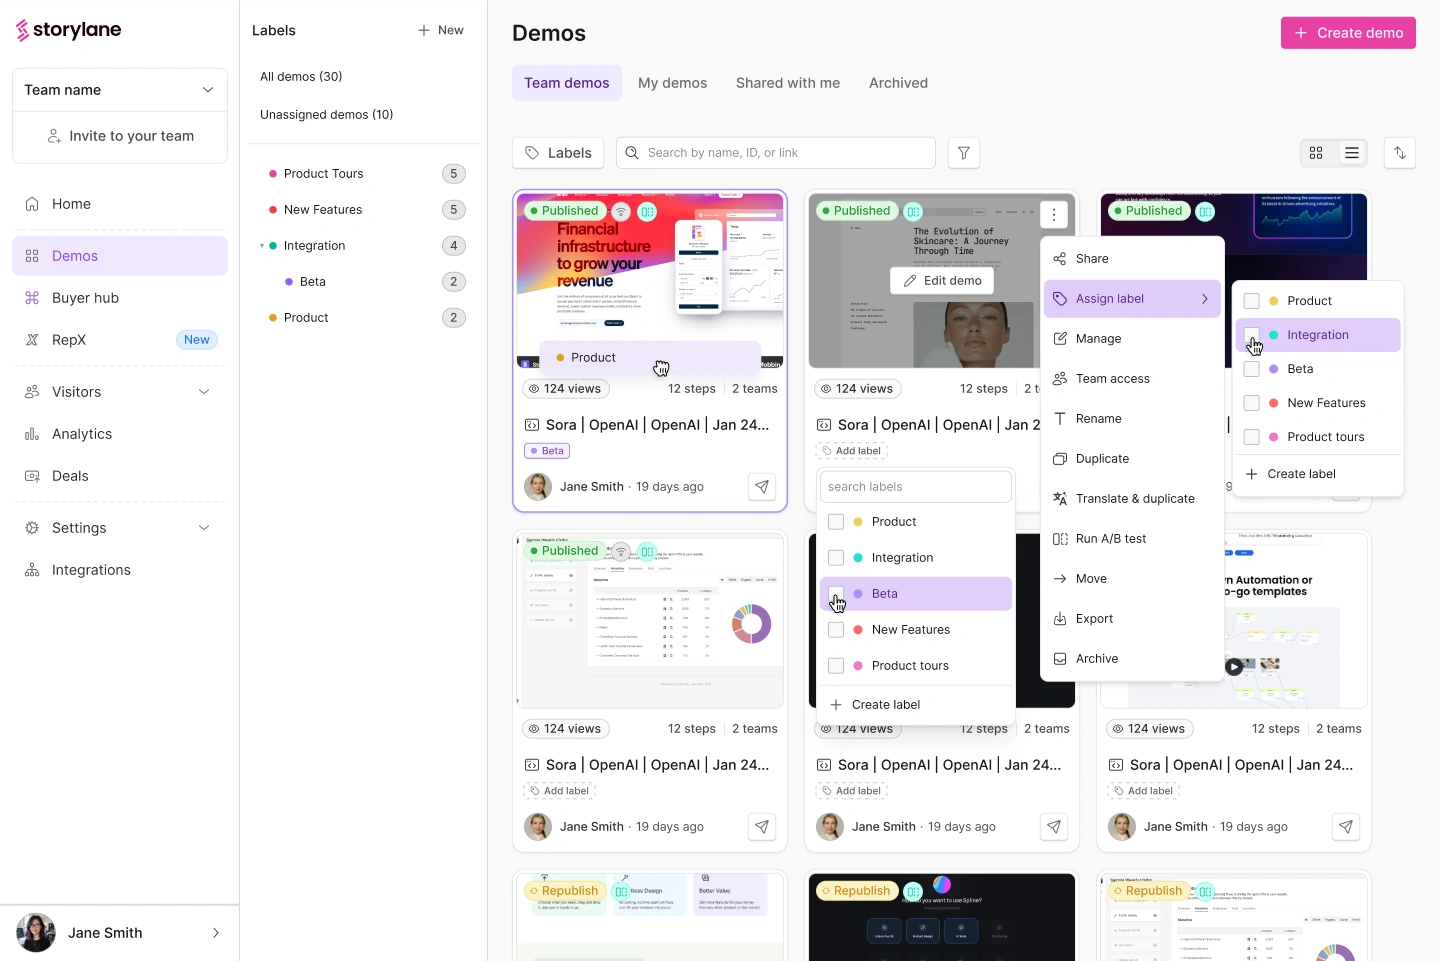Switch to Team demos tab
The image size is (1440, 961).
(567, 83)
